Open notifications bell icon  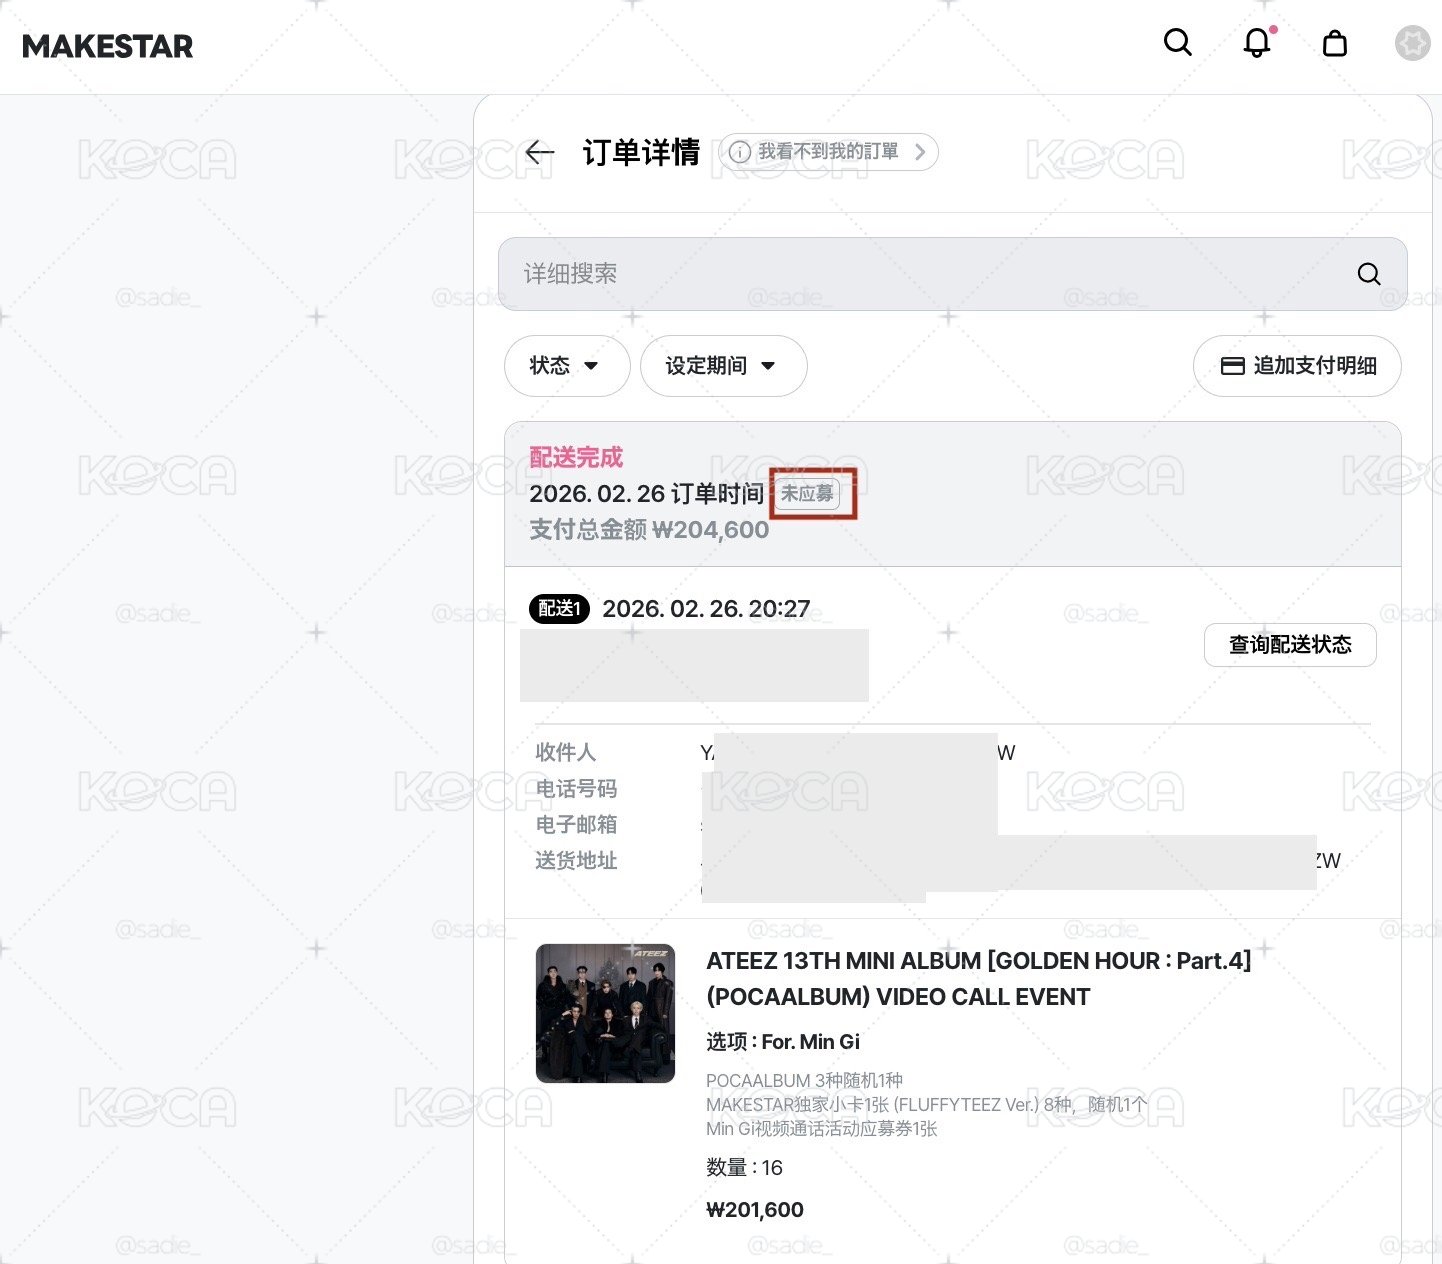(x=1257, y=42)
